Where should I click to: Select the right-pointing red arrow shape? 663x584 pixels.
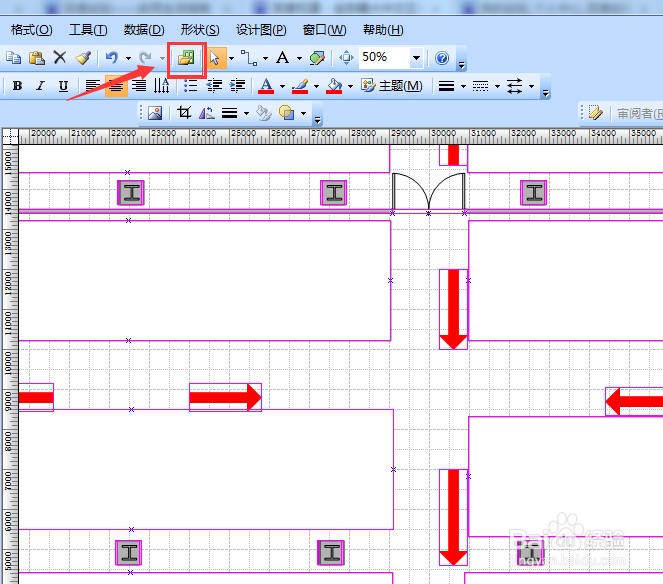pyautogui.click(x=225, y=397)
